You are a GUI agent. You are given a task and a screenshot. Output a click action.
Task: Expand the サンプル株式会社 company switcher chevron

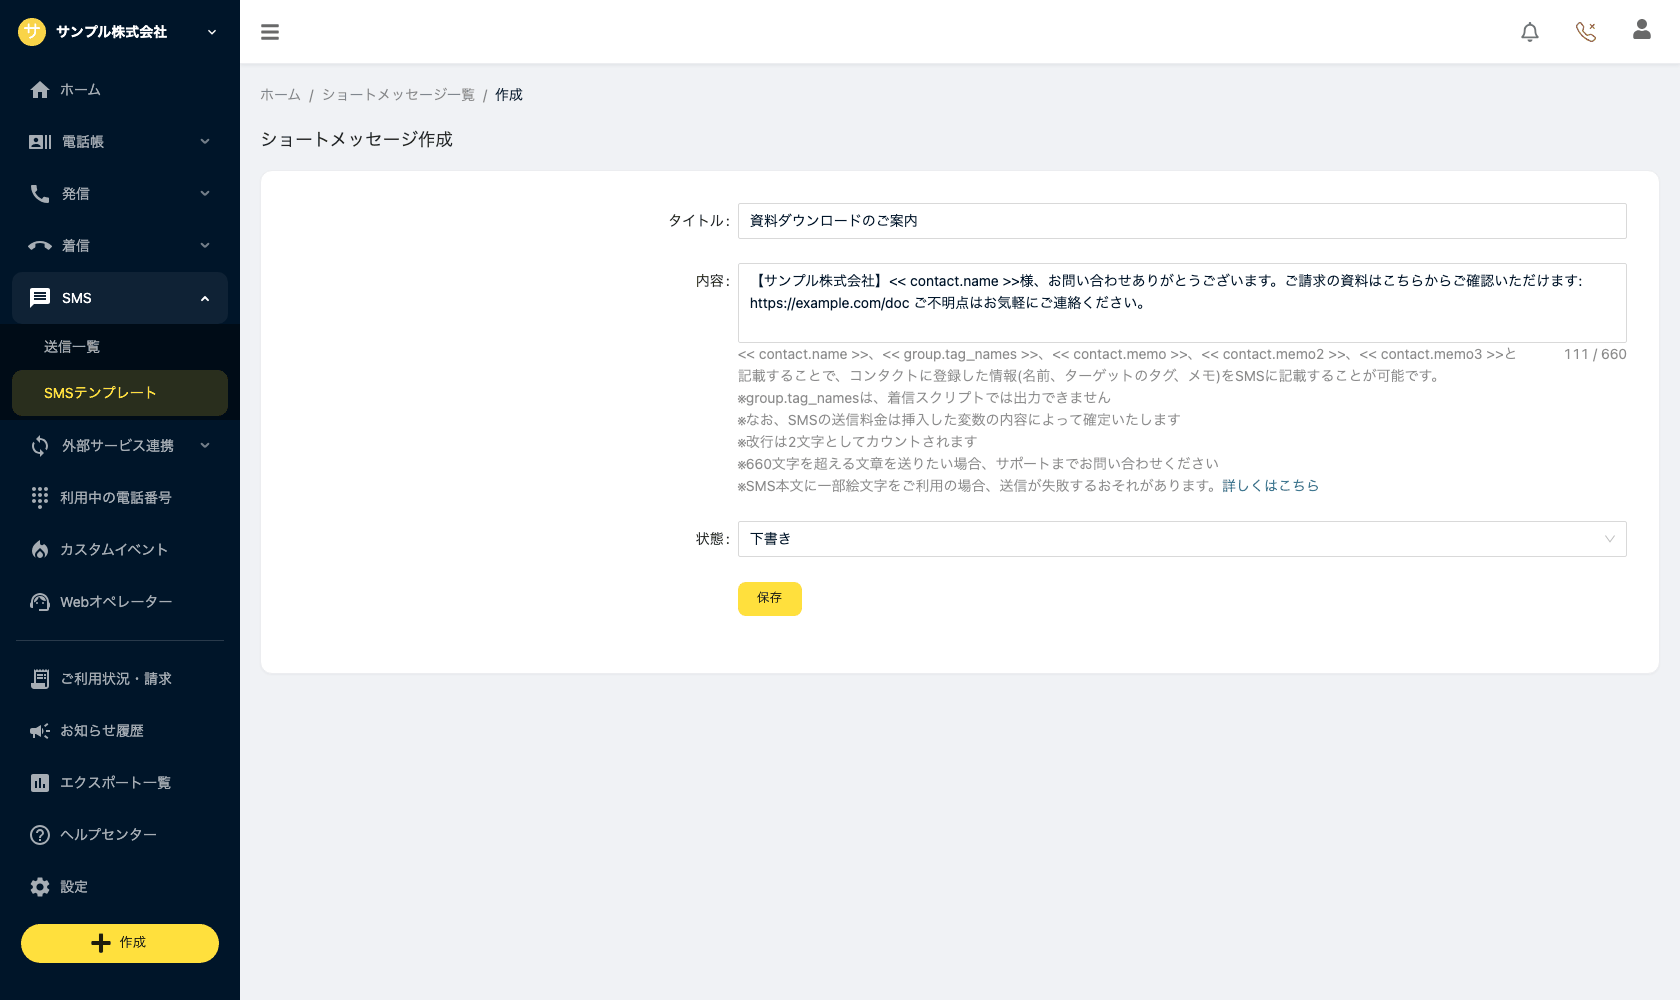tap(212, 32)
